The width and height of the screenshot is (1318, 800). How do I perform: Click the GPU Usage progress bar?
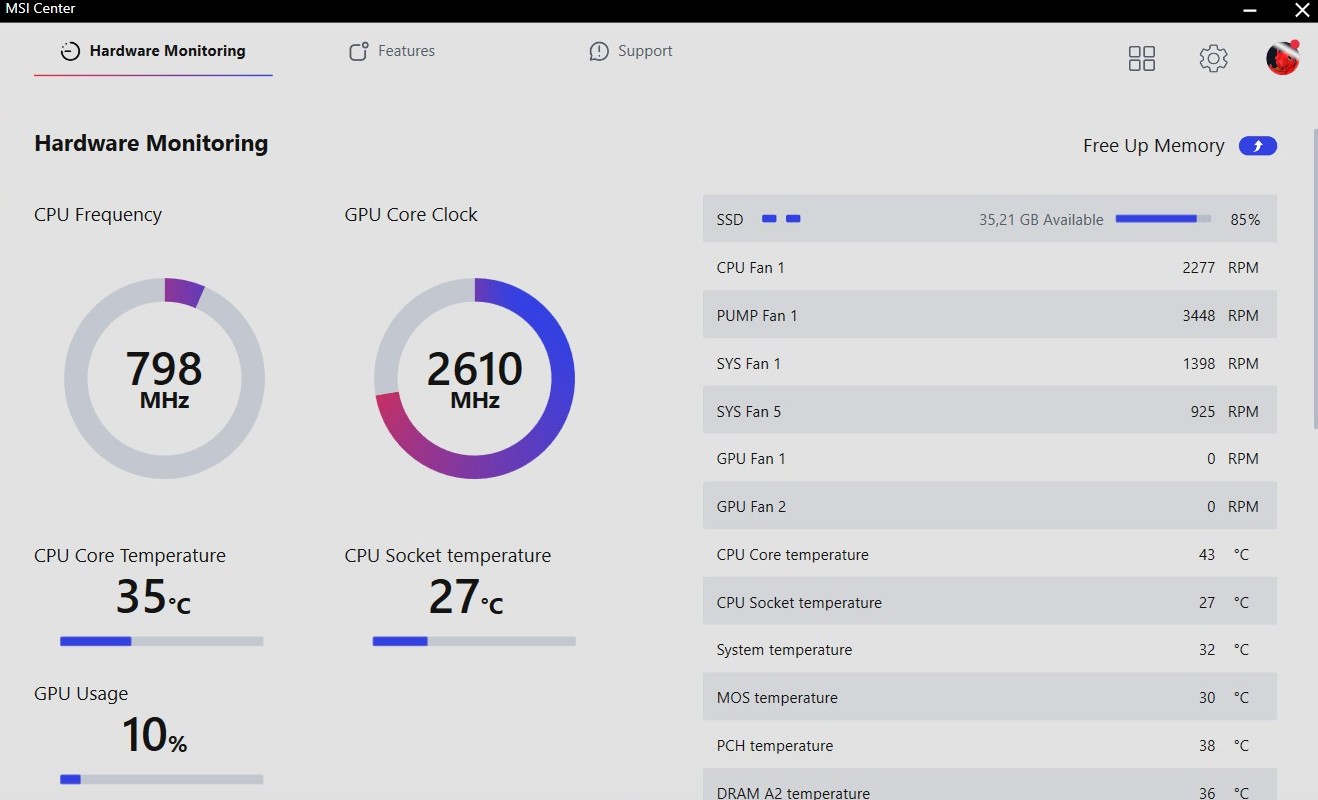162,779
